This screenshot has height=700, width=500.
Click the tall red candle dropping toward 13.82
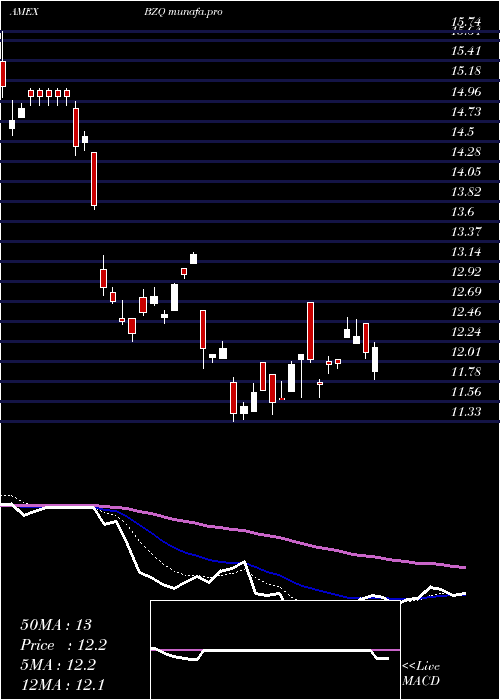tap(94, 179)
